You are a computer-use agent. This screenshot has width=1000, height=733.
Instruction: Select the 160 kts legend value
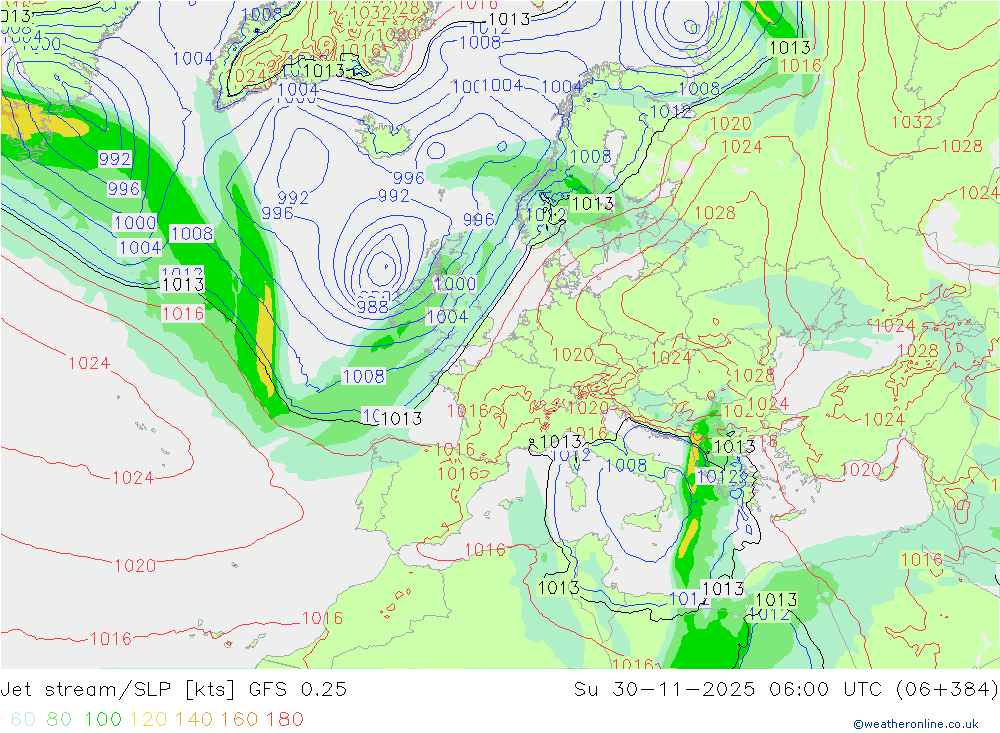pyautogui.click(x=239, y=720)
